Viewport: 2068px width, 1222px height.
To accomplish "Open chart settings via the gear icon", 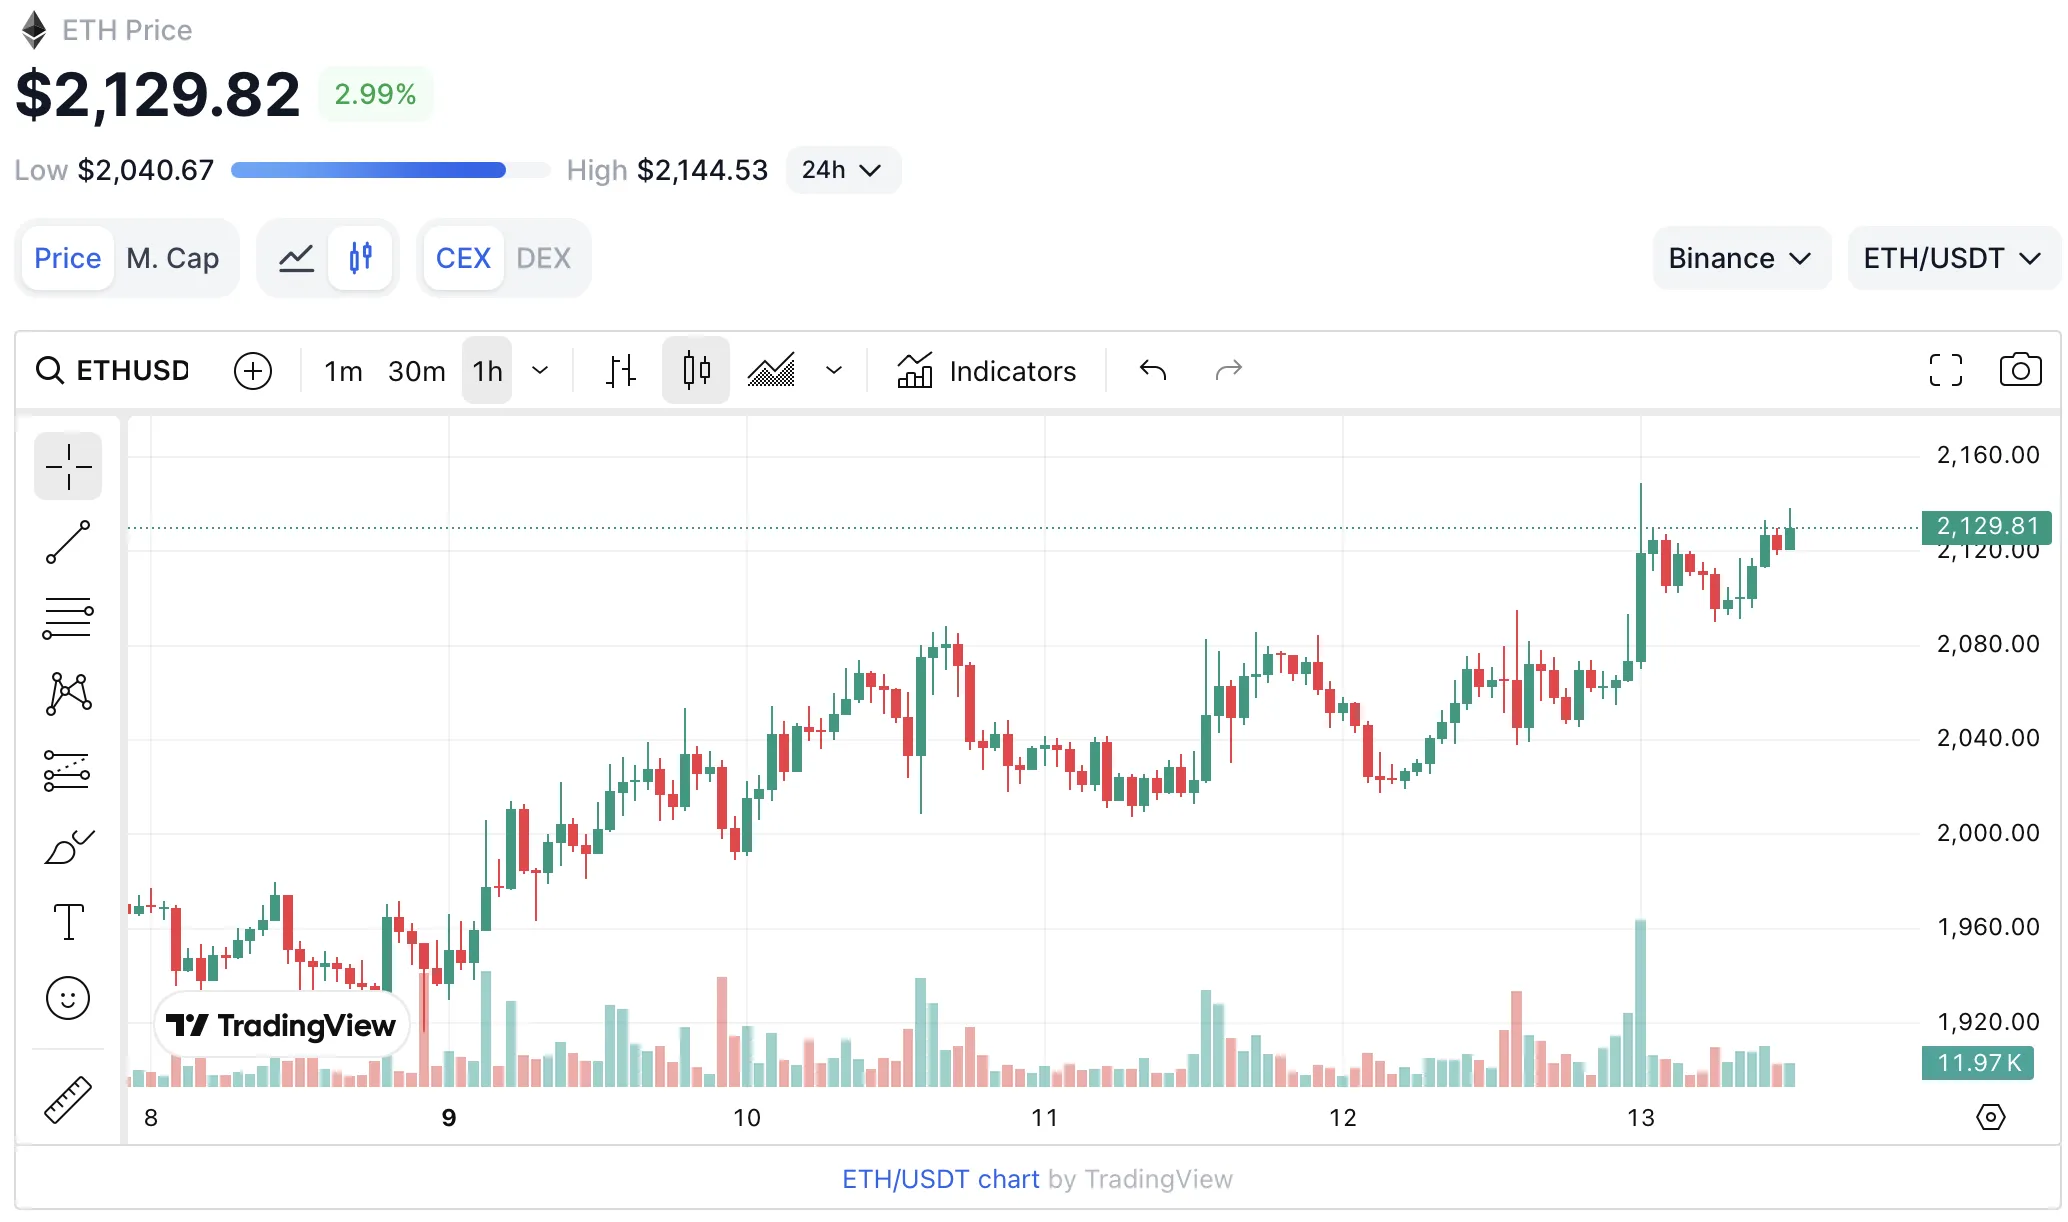I will point(1991,1117).
